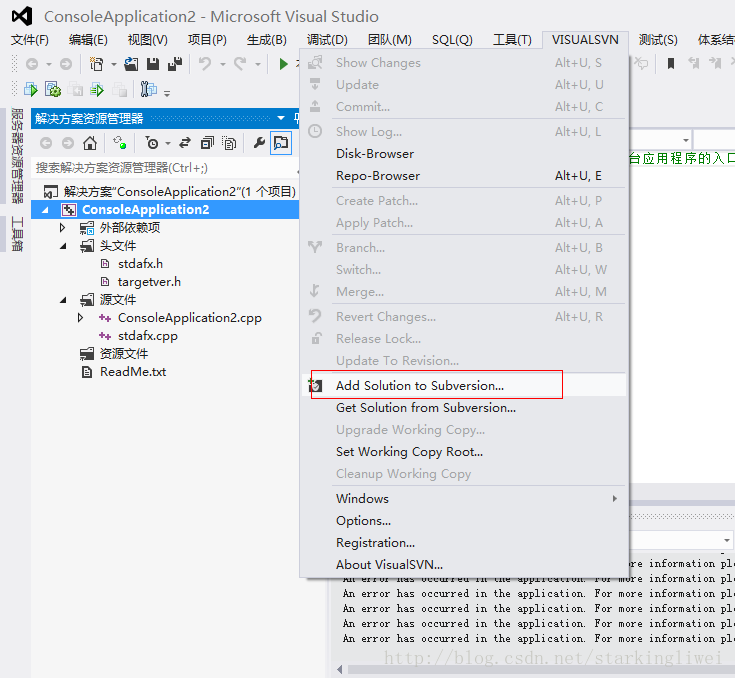Screen dimensions: 735x678
Task: Select the 资源文件 folder
Action: coord(124,354)
